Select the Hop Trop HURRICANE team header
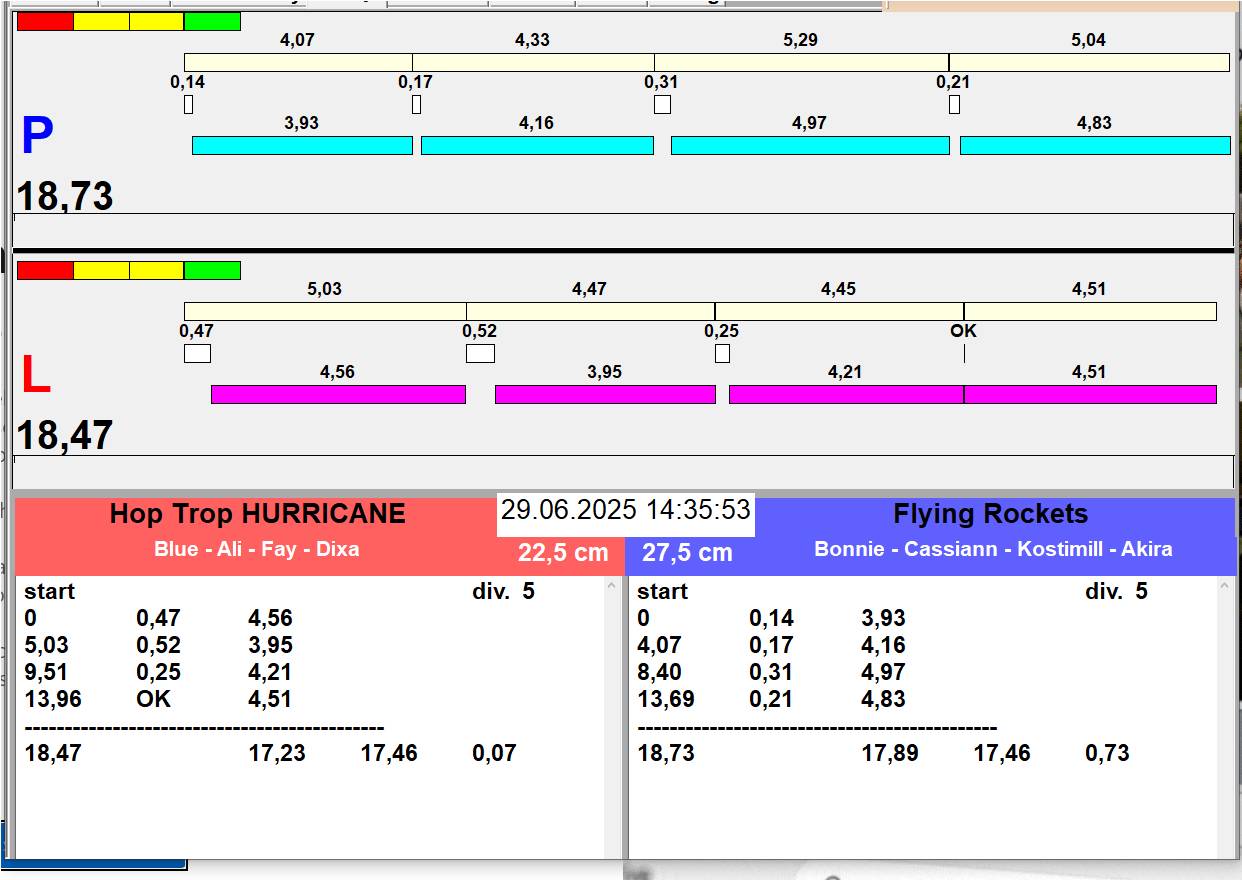The width and height of the screenshot is (1242, 880). pyautogui.click(x=257, y=514)
